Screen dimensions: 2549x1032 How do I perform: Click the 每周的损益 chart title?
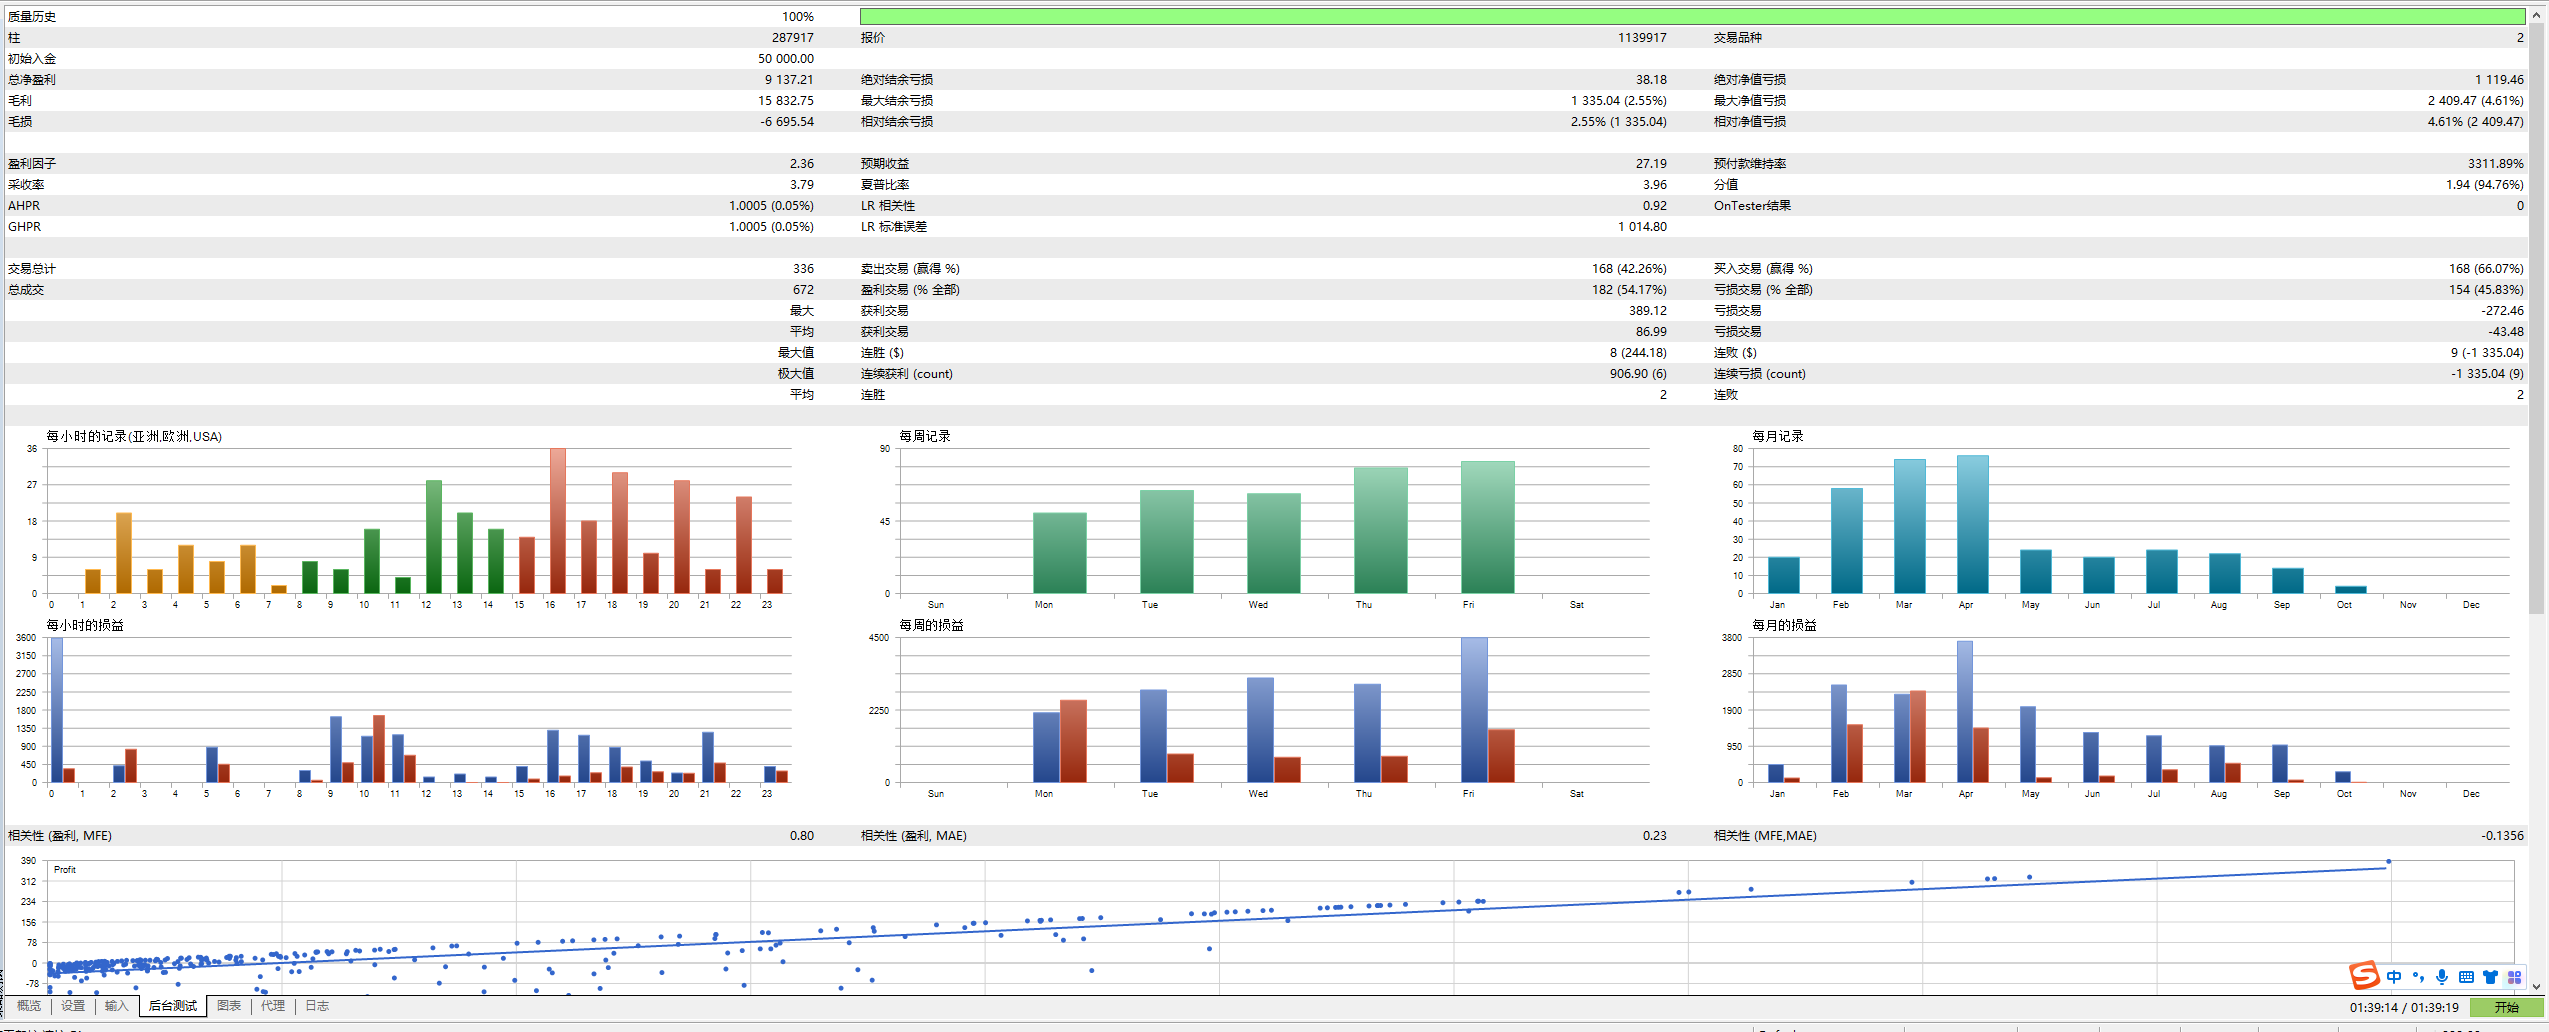(931, 625)
